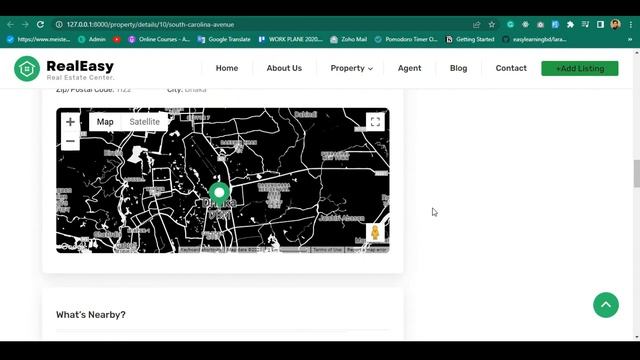Open the Contact menu item
The image size is (640, 360).
(x=511, y=68)
